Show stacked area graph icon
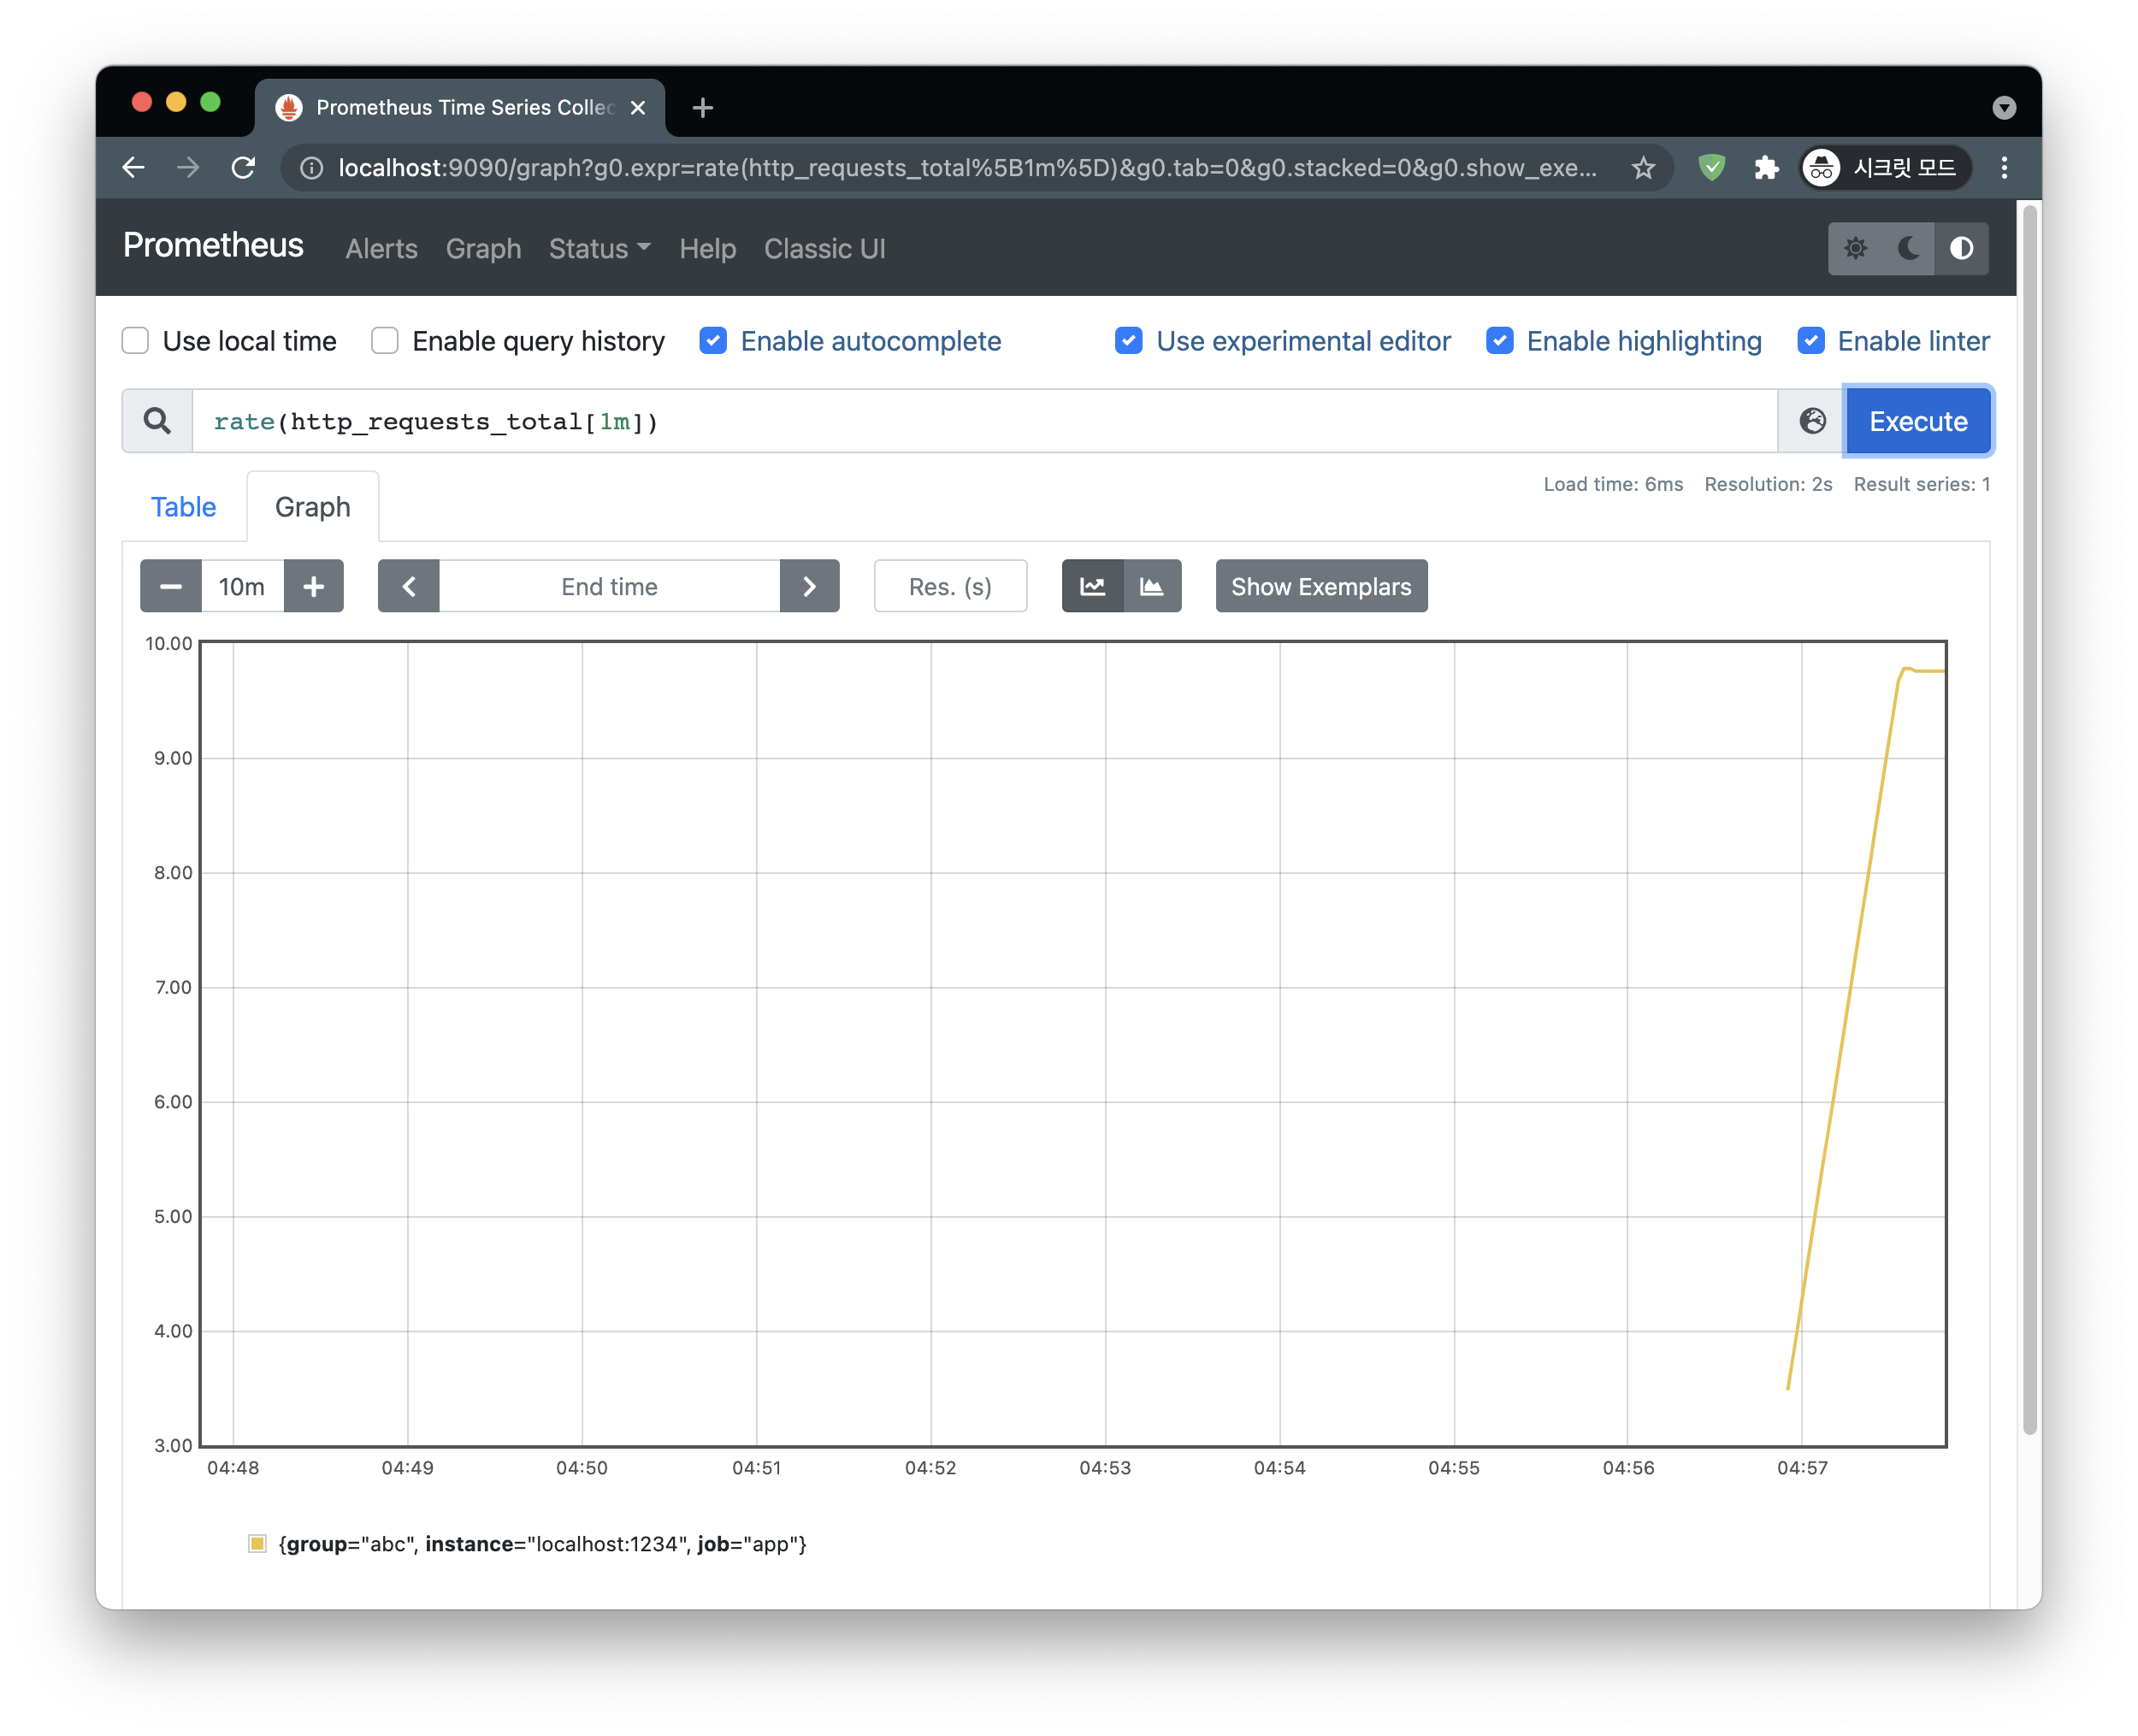Image resolution: width=2138 pixels, height=1736 pixels. pyautogui.click(x=1152, y=586)
